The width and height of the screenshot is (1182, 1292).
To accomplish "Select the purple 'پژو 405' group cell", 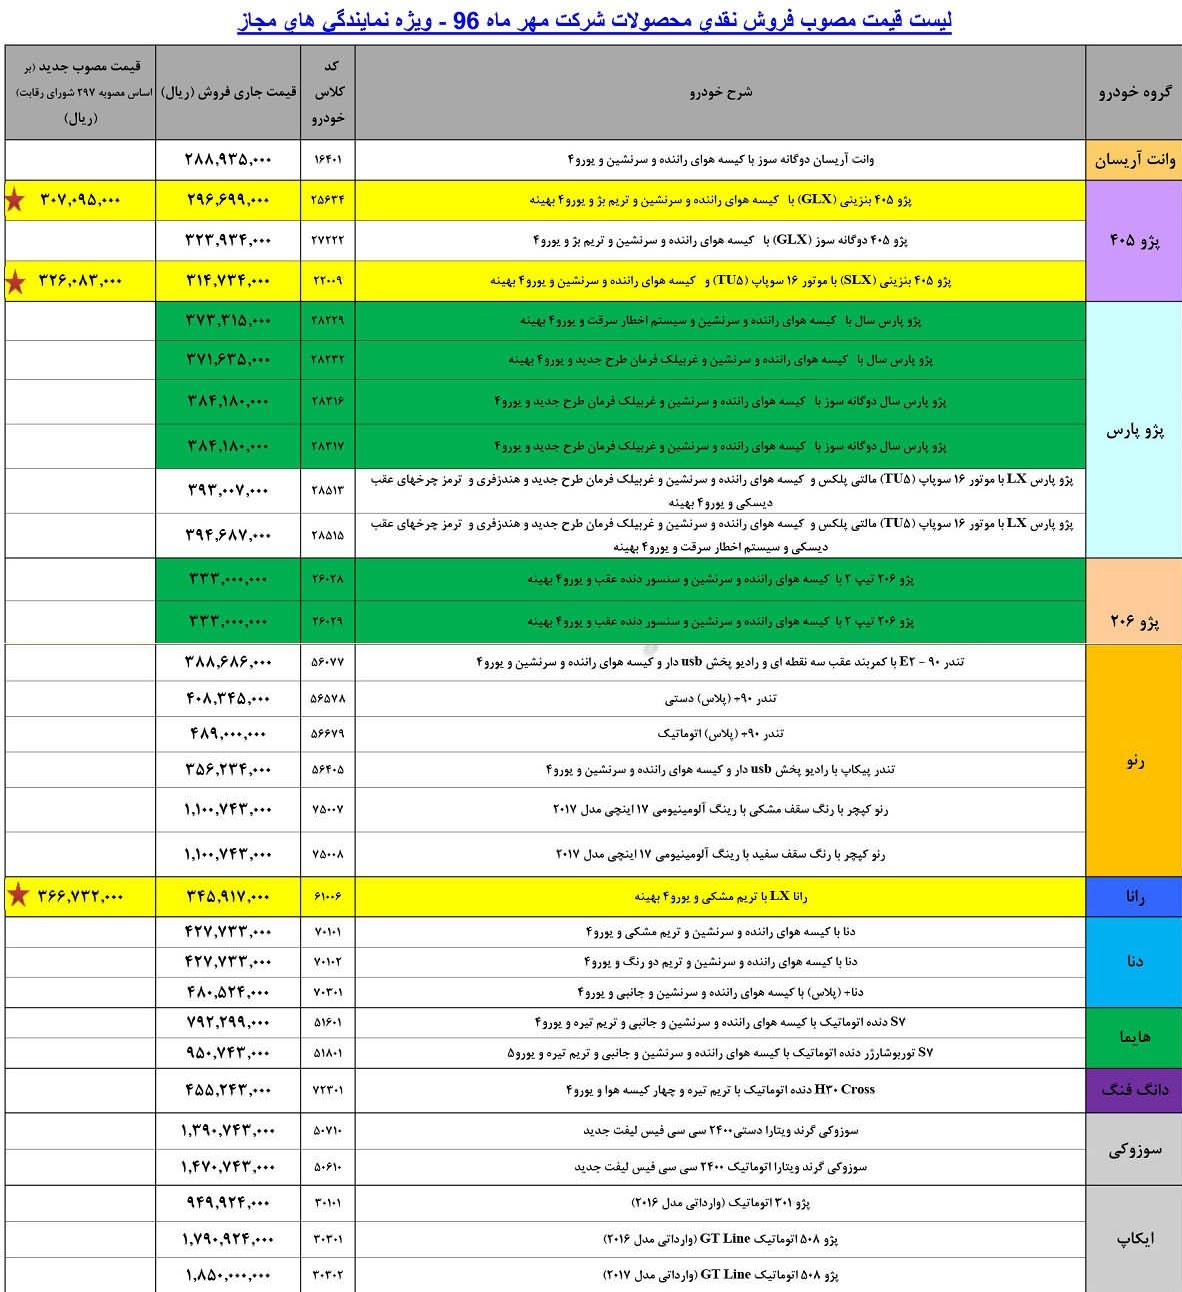I will click(x=1134, y=241).
